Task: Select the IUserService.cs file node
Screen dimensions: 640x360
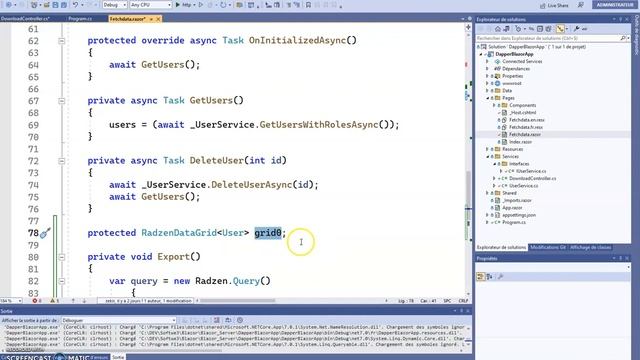Action: coord(531,171)
